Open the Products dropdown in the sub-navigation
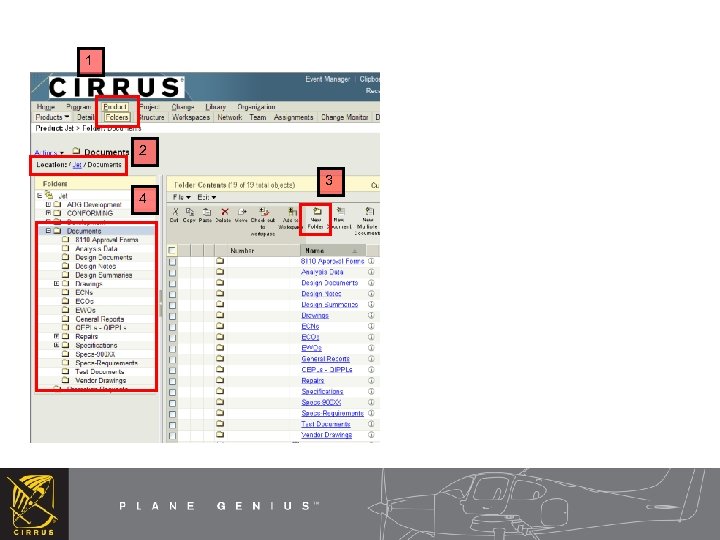This screenshot has height=540, width=720. point(52,117)
